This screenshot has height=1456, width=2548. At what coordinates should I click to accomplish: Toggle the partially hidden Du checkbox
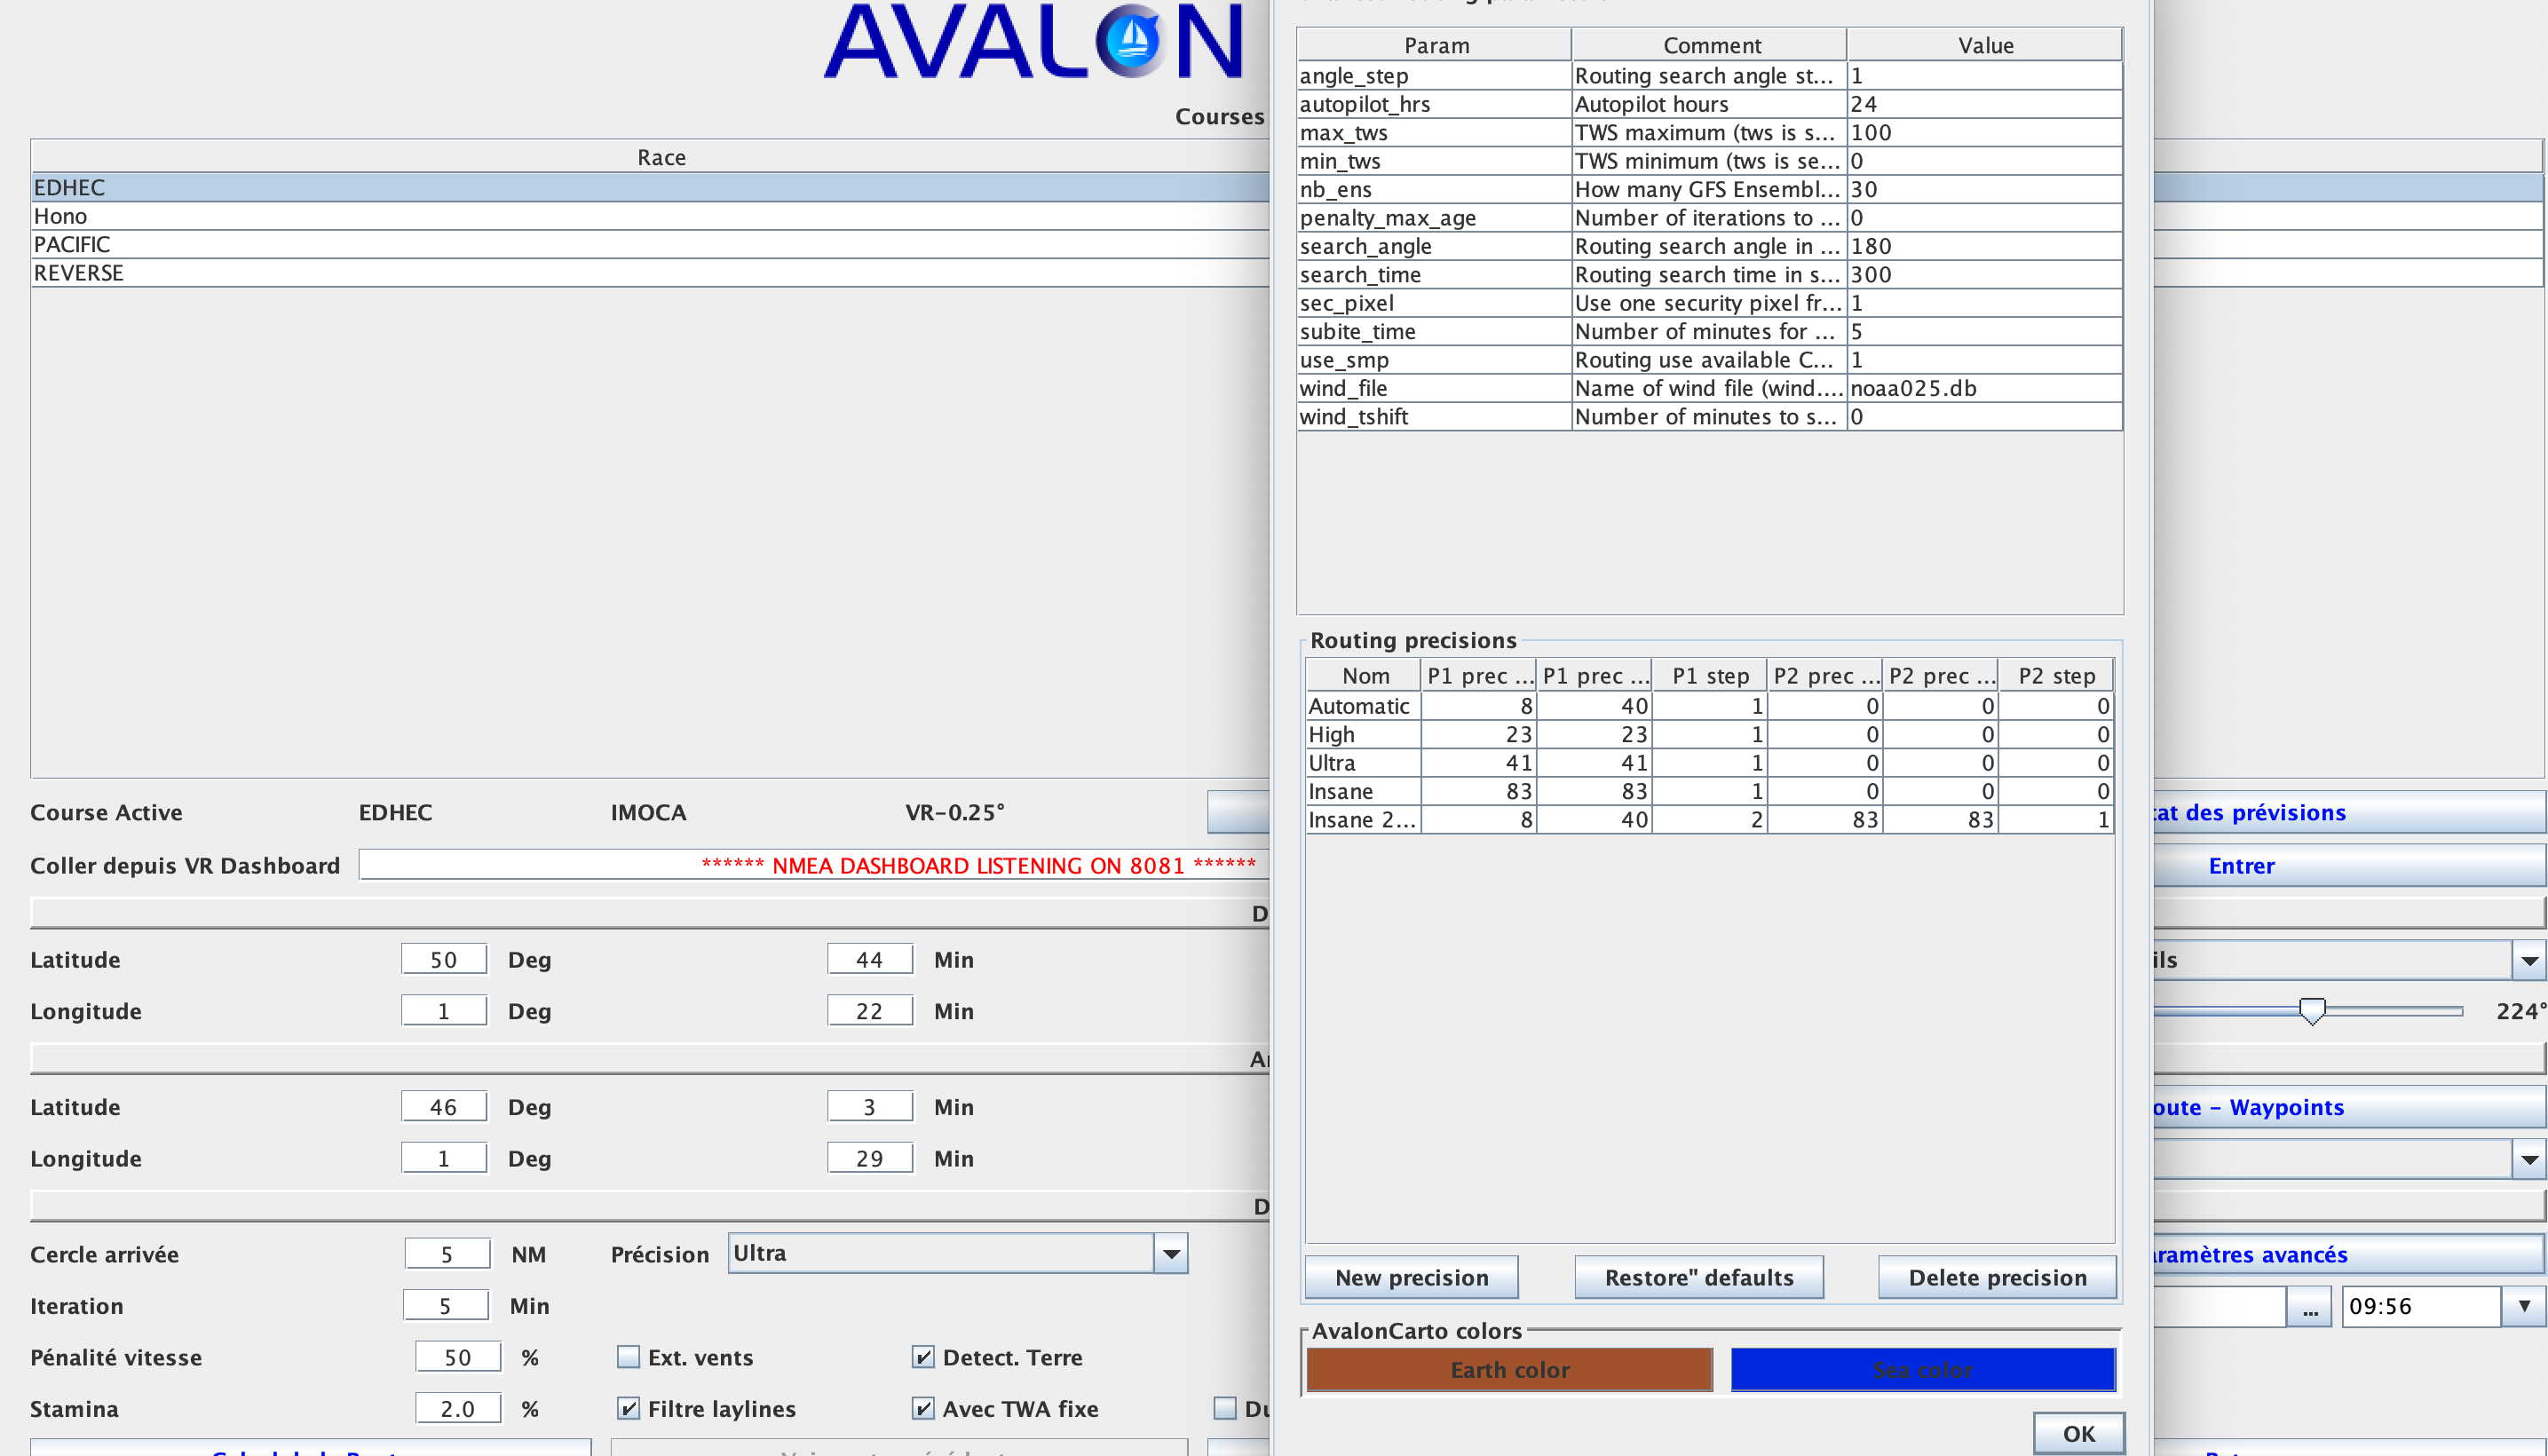[x=1225, y=1408]
